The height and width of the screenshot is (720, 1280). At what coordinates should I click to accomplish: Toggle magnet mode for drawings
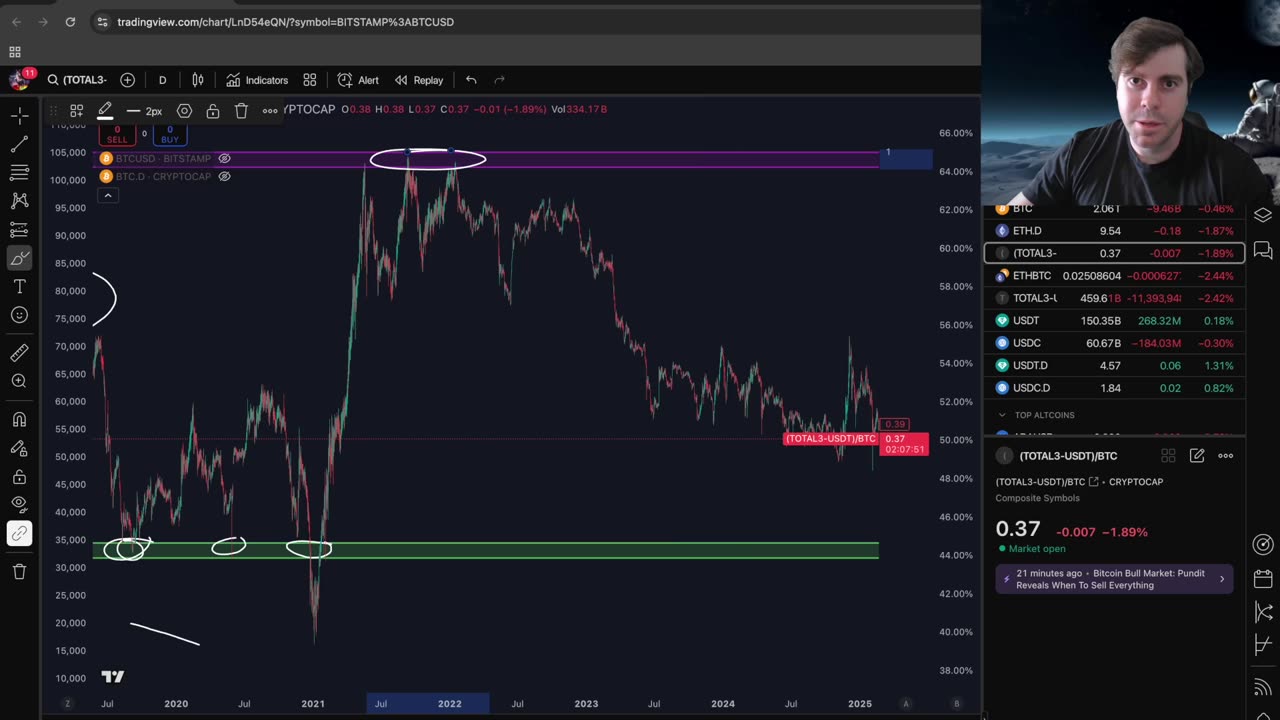pyautogui.click(x=19, y=419)
